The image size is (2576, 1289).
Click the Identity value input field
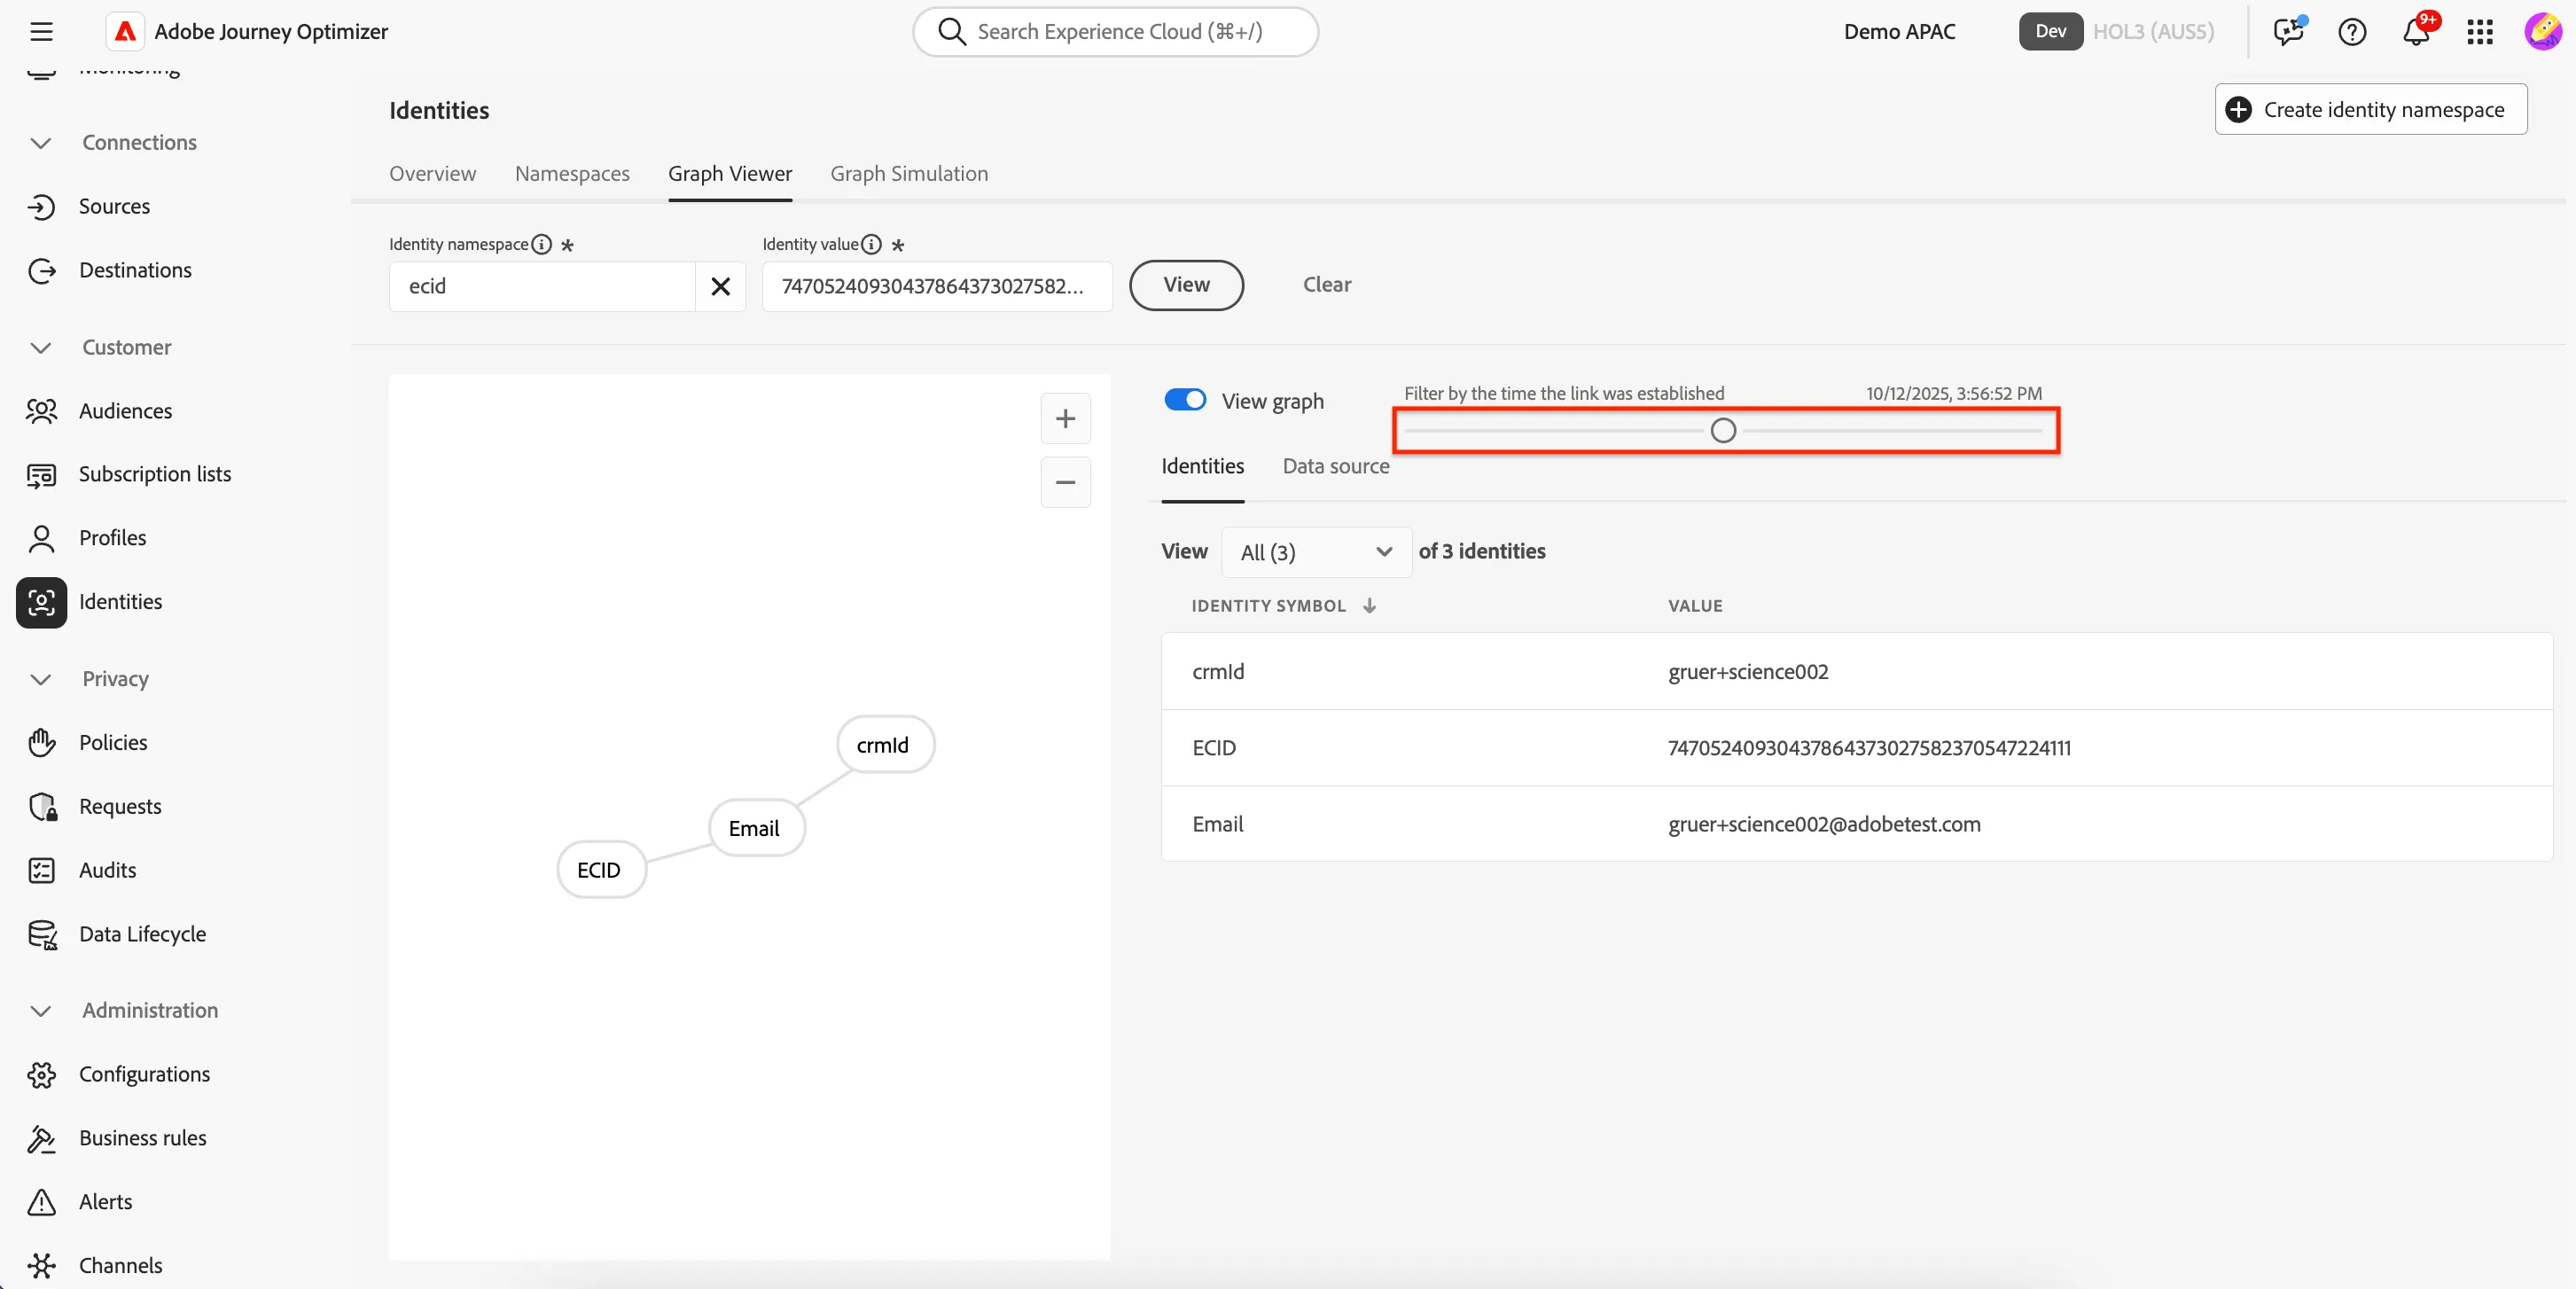point(937,287)
